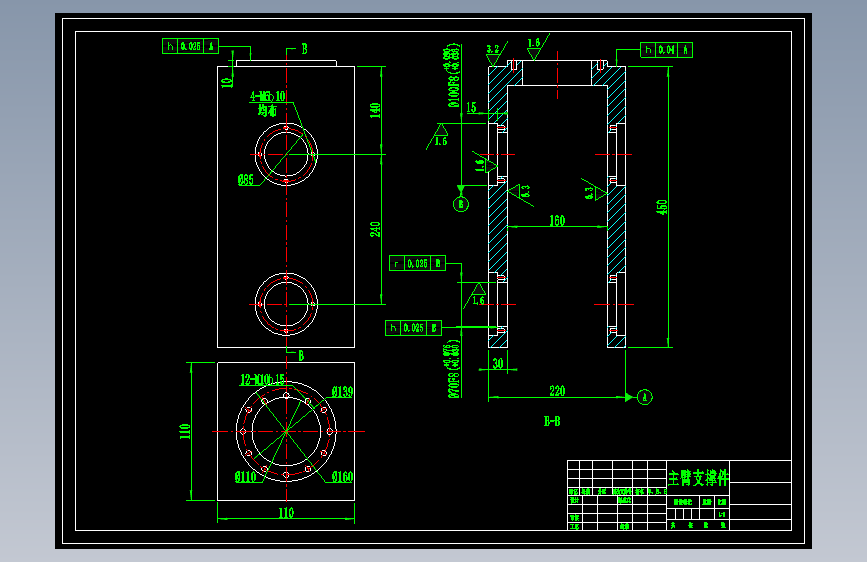867x562 pixels.
Task: Click the Ø110 diameter label
Action: [x=246, y=476]
